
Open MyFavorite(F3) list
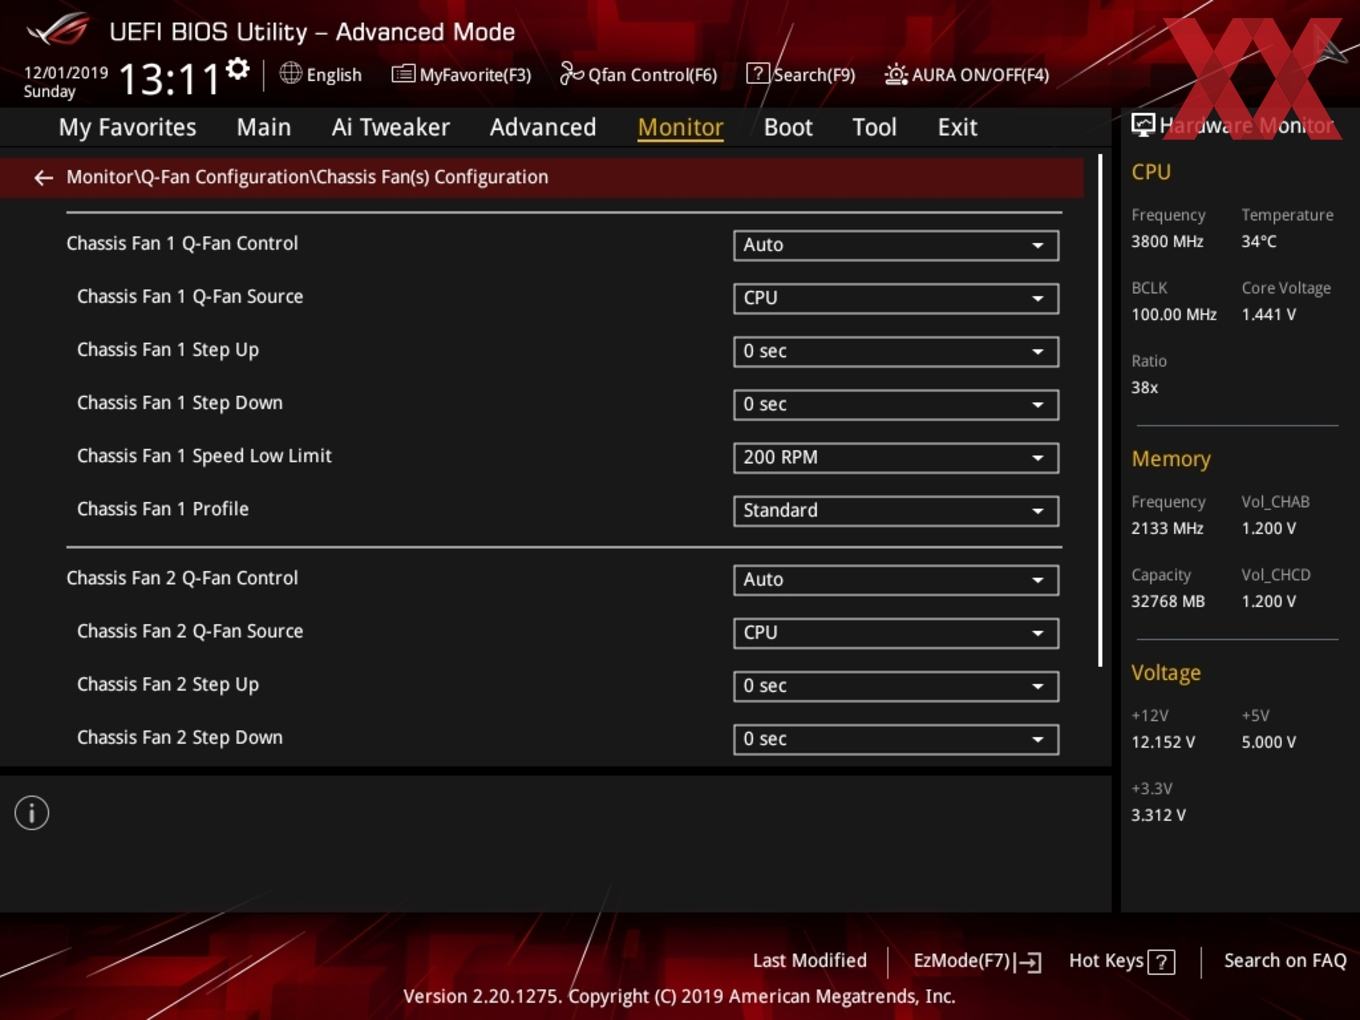(461, 75)
